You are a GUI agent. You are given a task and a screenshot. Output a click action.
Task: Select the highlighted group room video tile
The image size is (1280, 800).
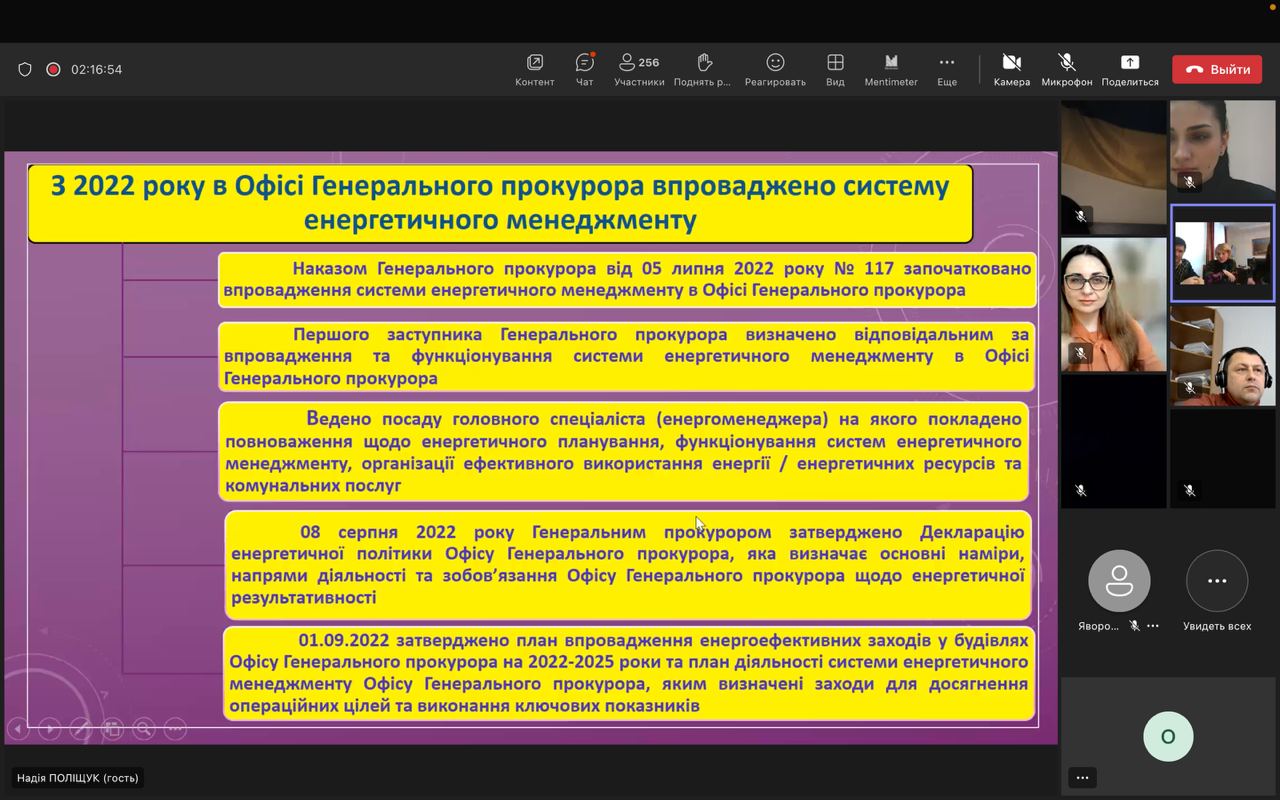1222,253
